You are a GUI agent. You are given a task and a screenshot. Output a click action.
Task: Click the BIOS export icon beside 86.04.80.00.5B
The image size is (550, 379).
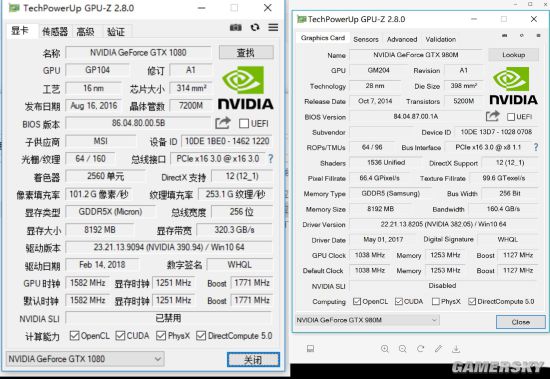click(x=223, y=123)
